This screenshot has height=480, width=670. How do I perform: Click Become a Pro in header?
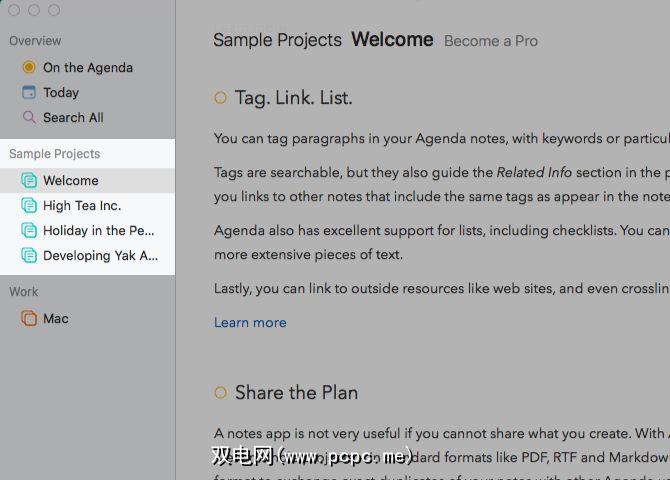point(490,41)
